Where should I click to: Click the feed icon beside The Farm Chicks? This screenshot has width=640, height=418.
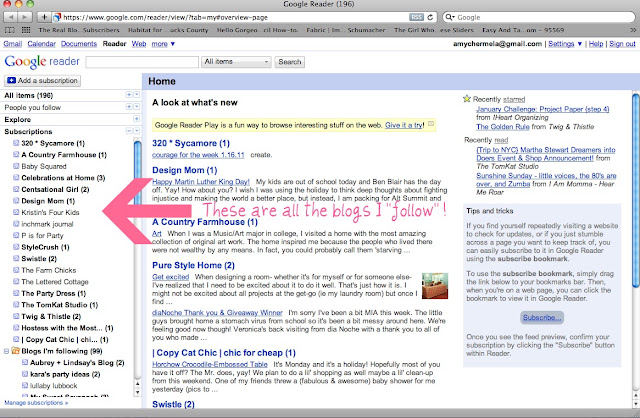click(x=16, y=270)
